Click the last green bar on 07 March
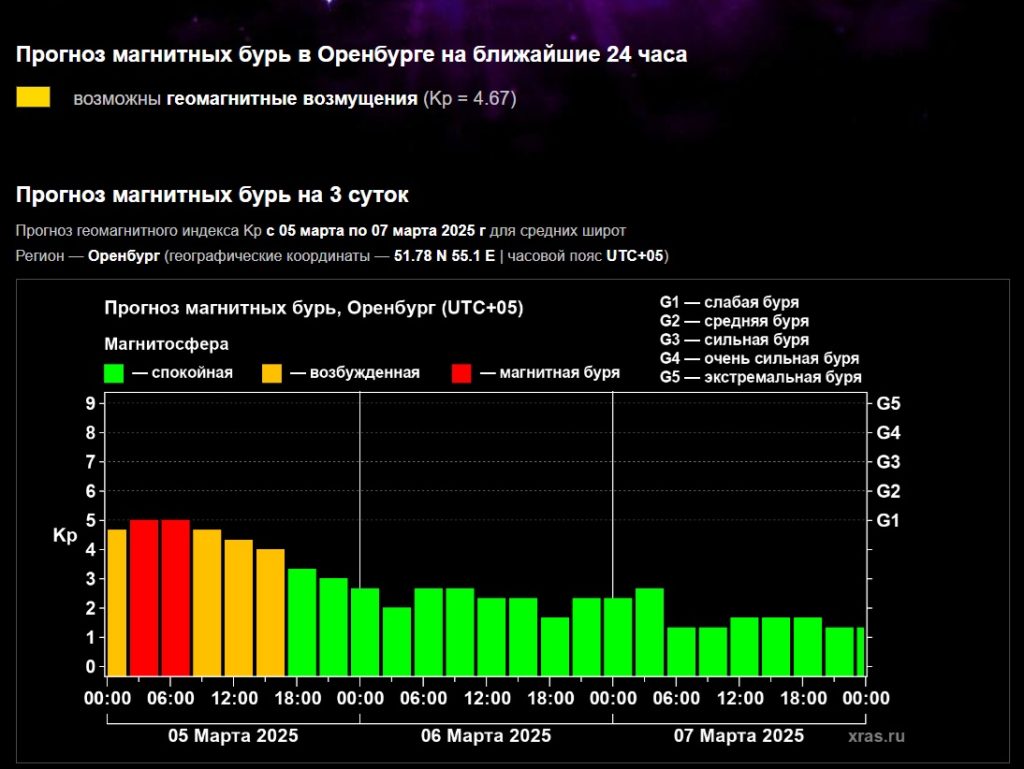Screen dimensions: 1024x769 pos(859,651)
